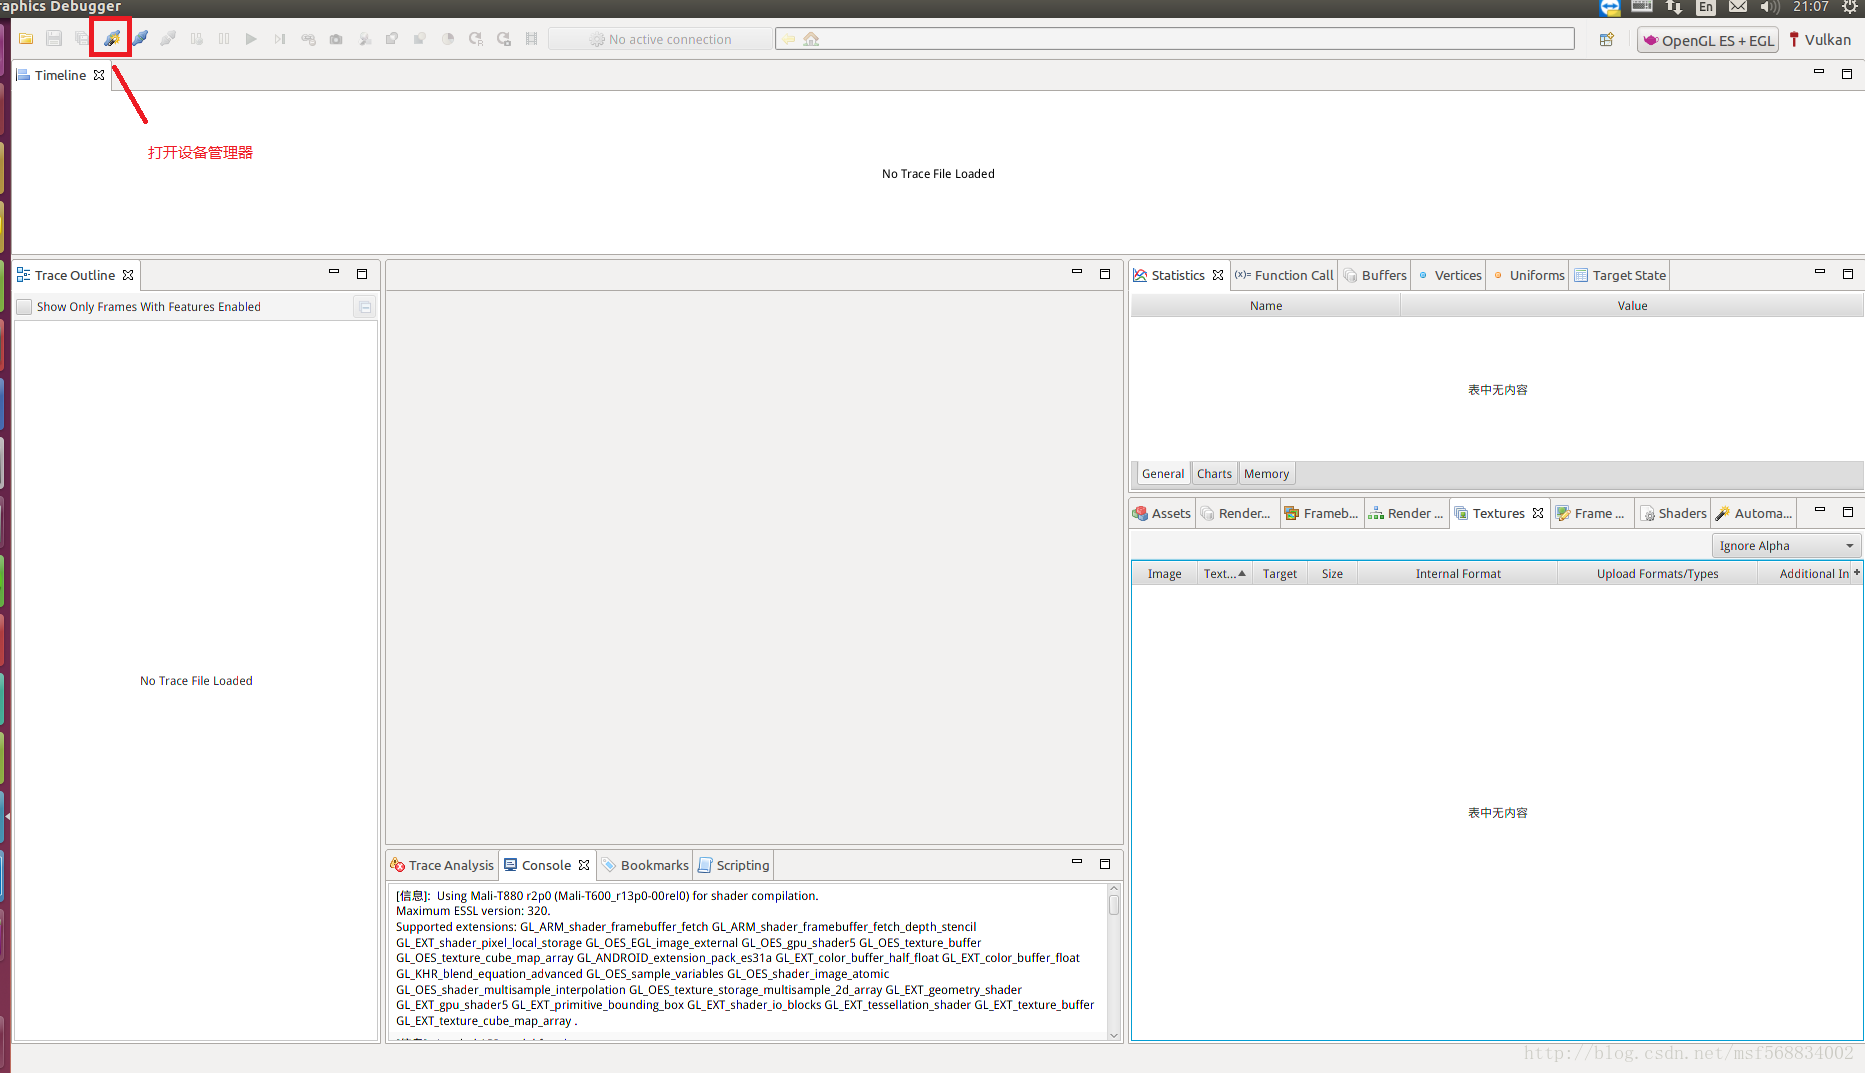Select the Memory sub-tab

point(1266,474)
